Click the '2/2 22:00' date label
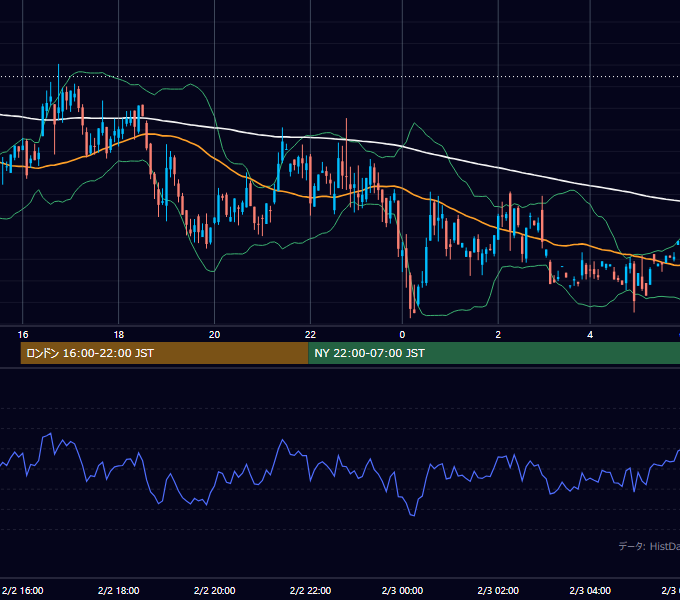The image size is (680, 600). 310,590
